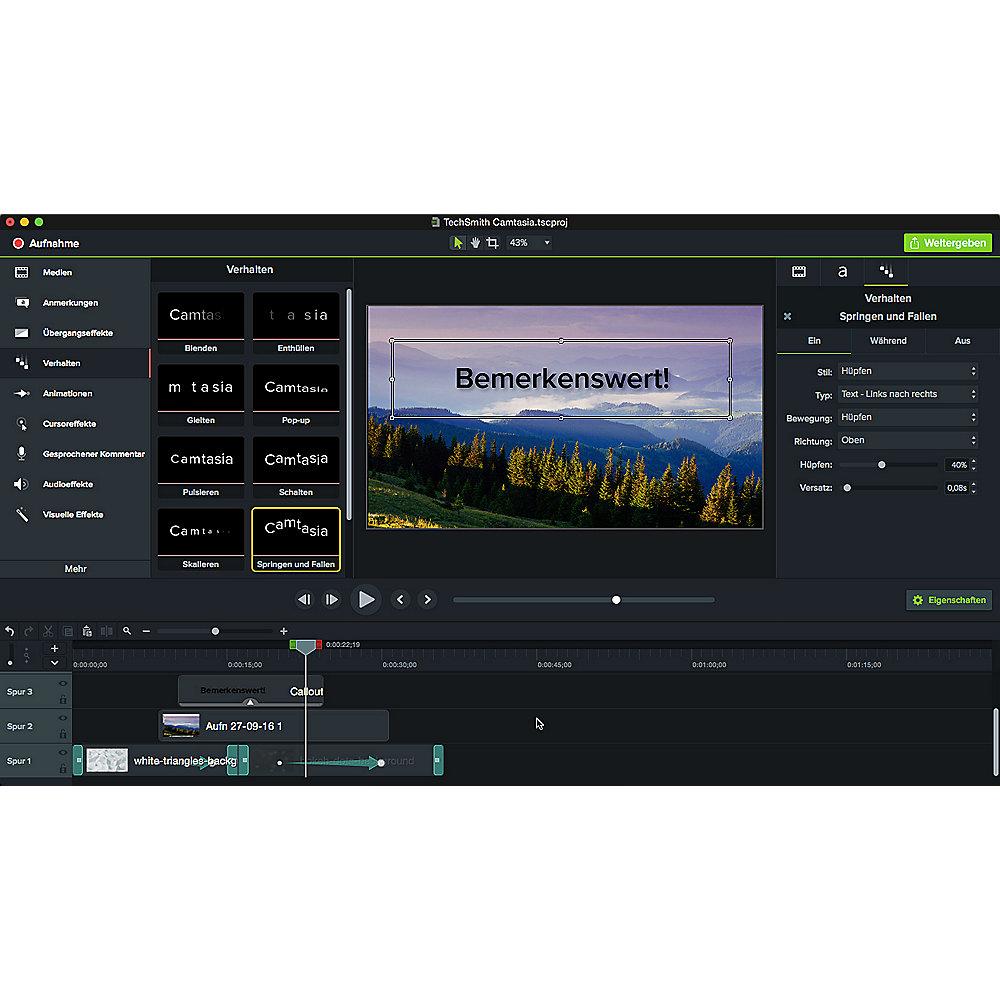1000x1000 pixels.
Task: Hide Spur 1 using eye icon
Action: point(63,753)
